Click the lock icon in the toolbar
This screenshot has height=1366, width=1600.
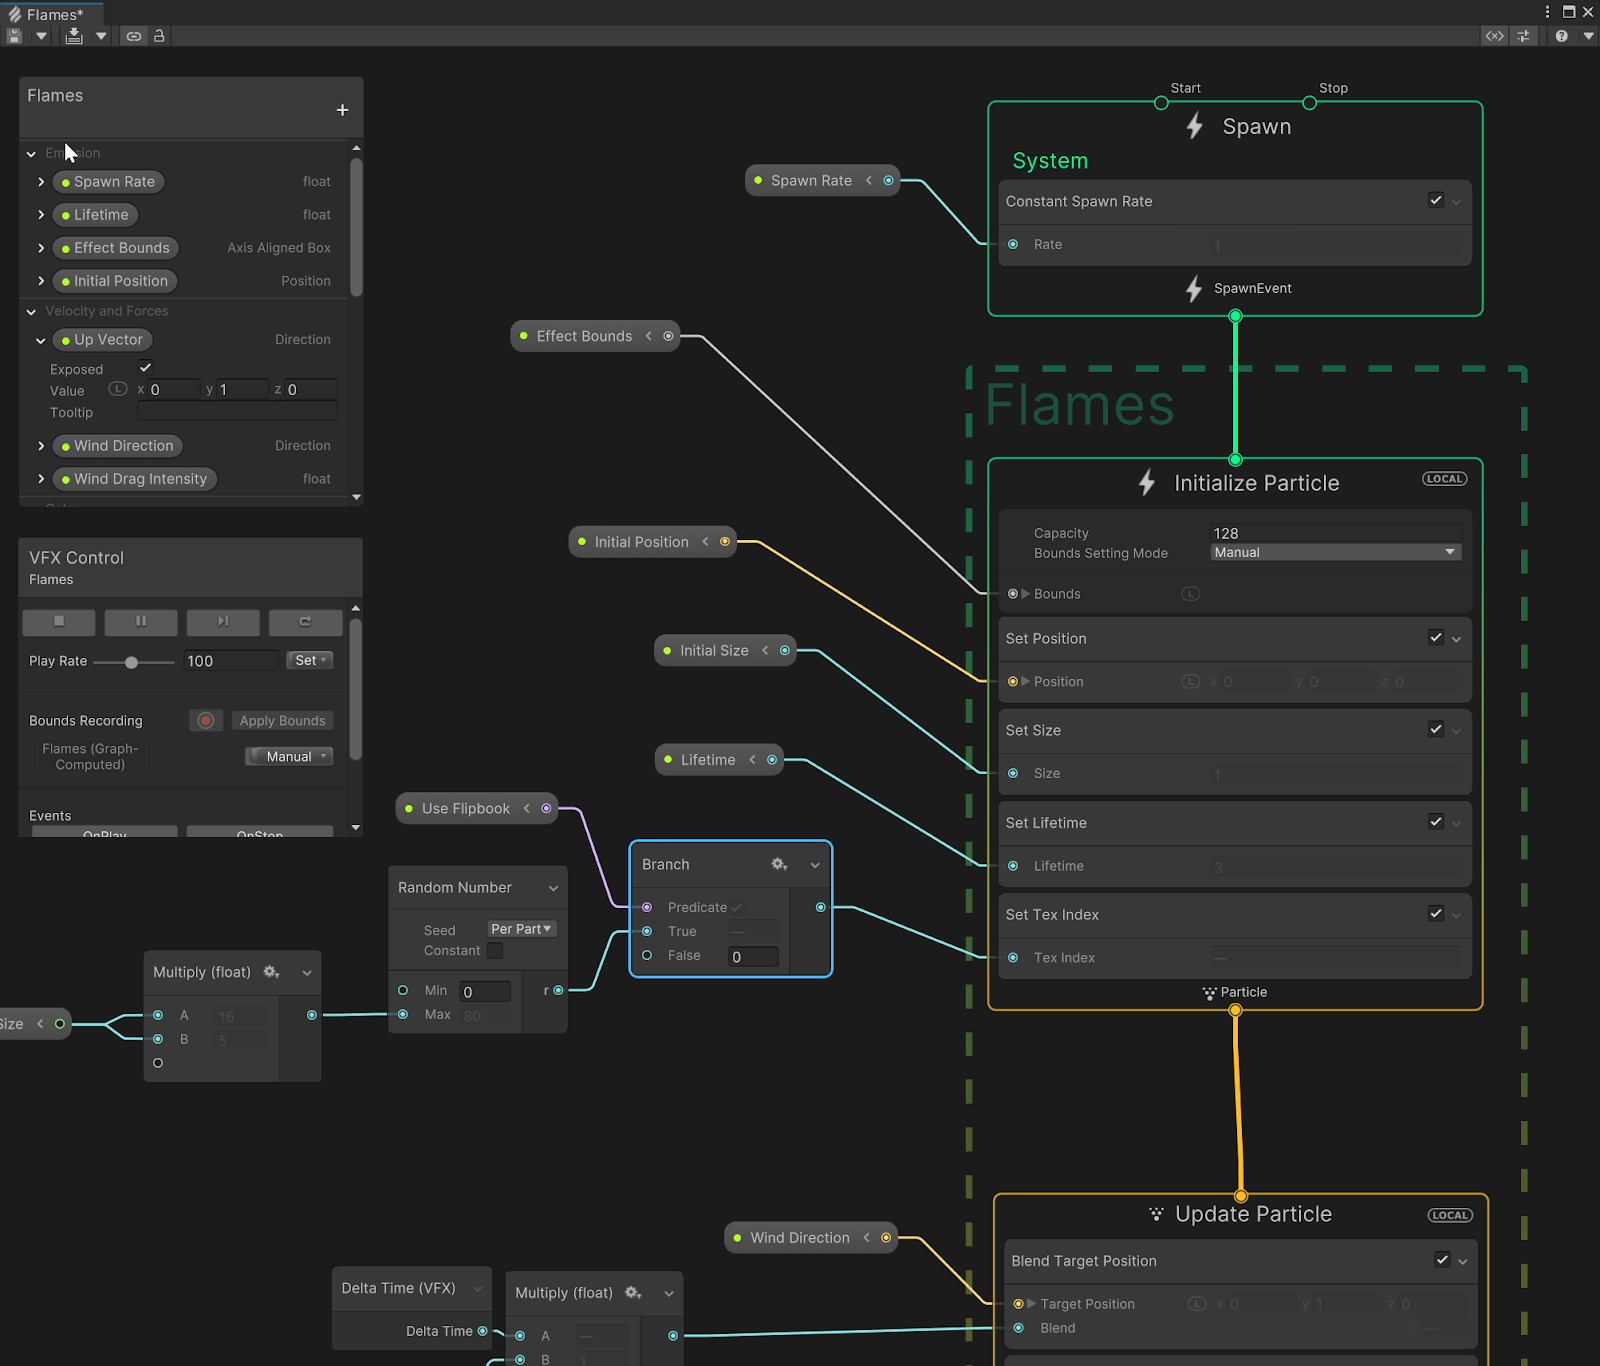(x=160, y=35)
